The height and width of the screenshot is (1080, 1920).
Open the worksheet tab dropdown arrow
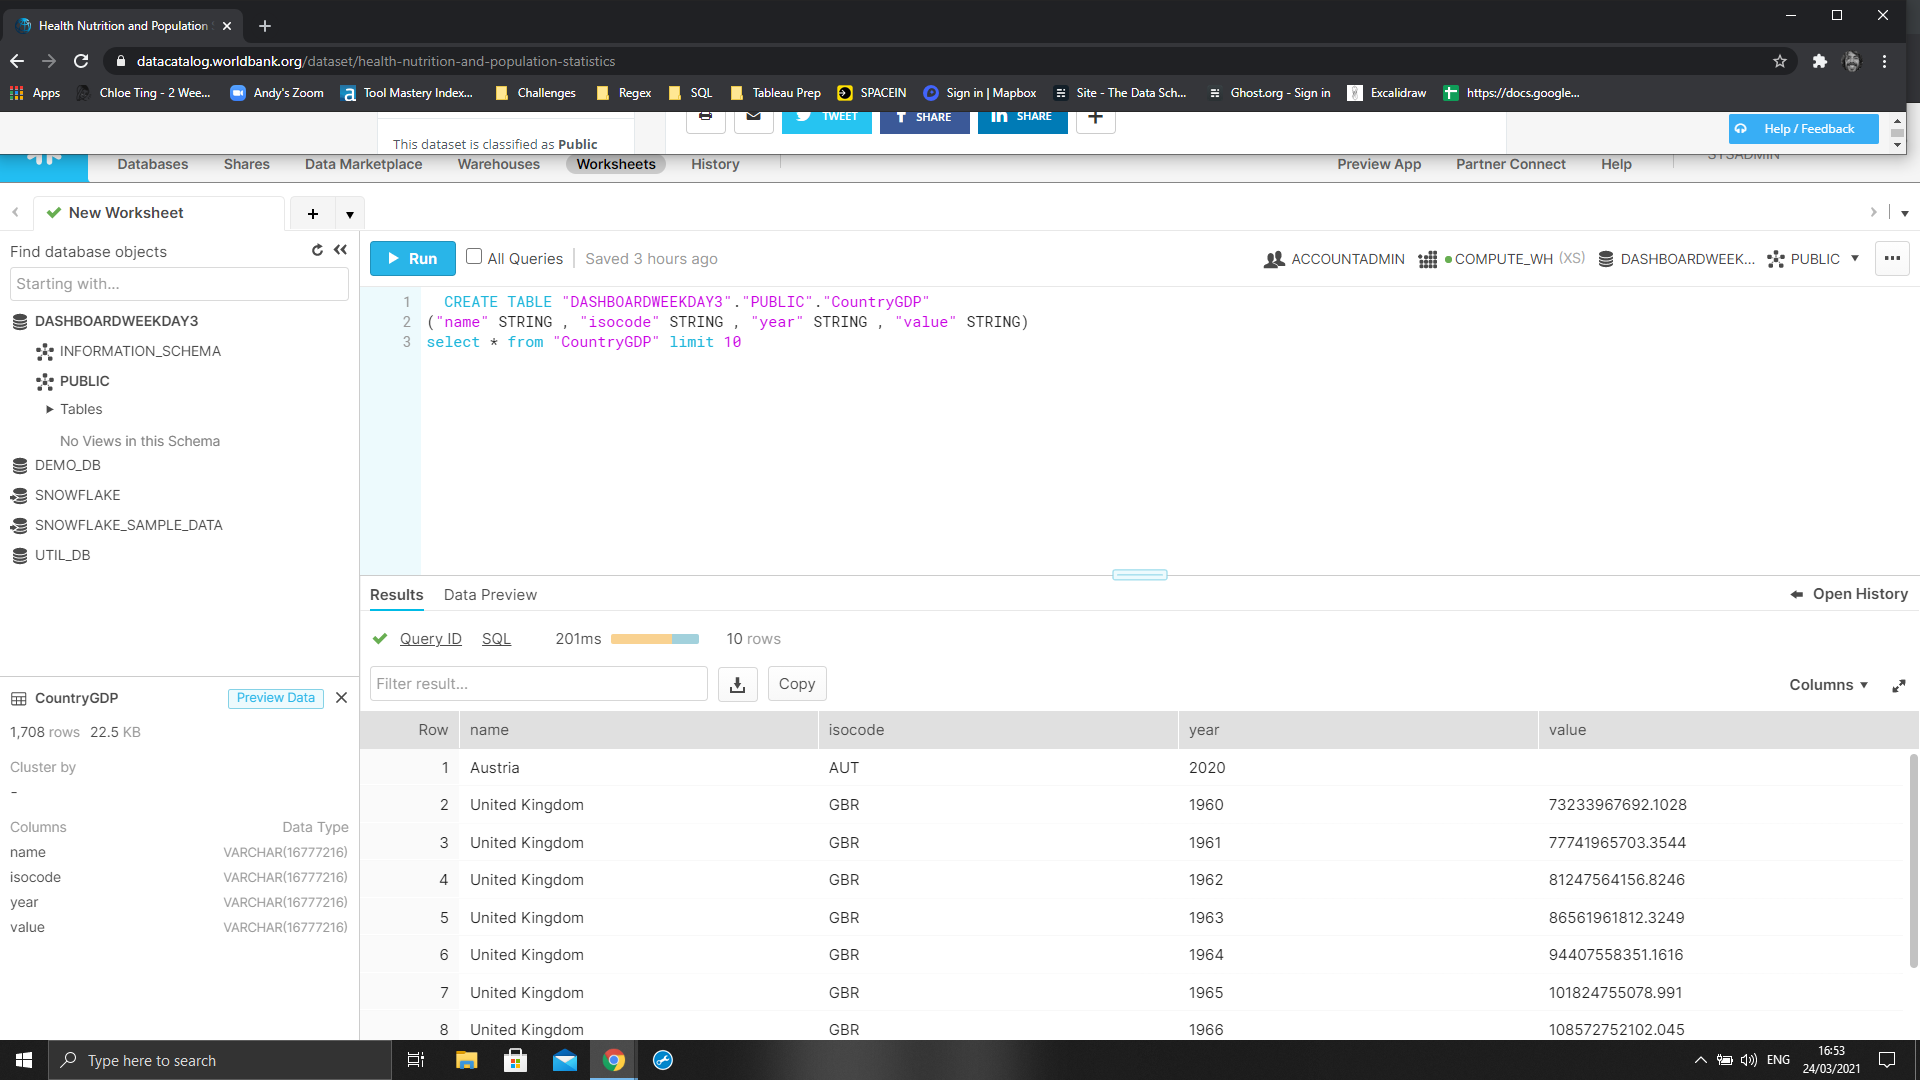(349, 214)
